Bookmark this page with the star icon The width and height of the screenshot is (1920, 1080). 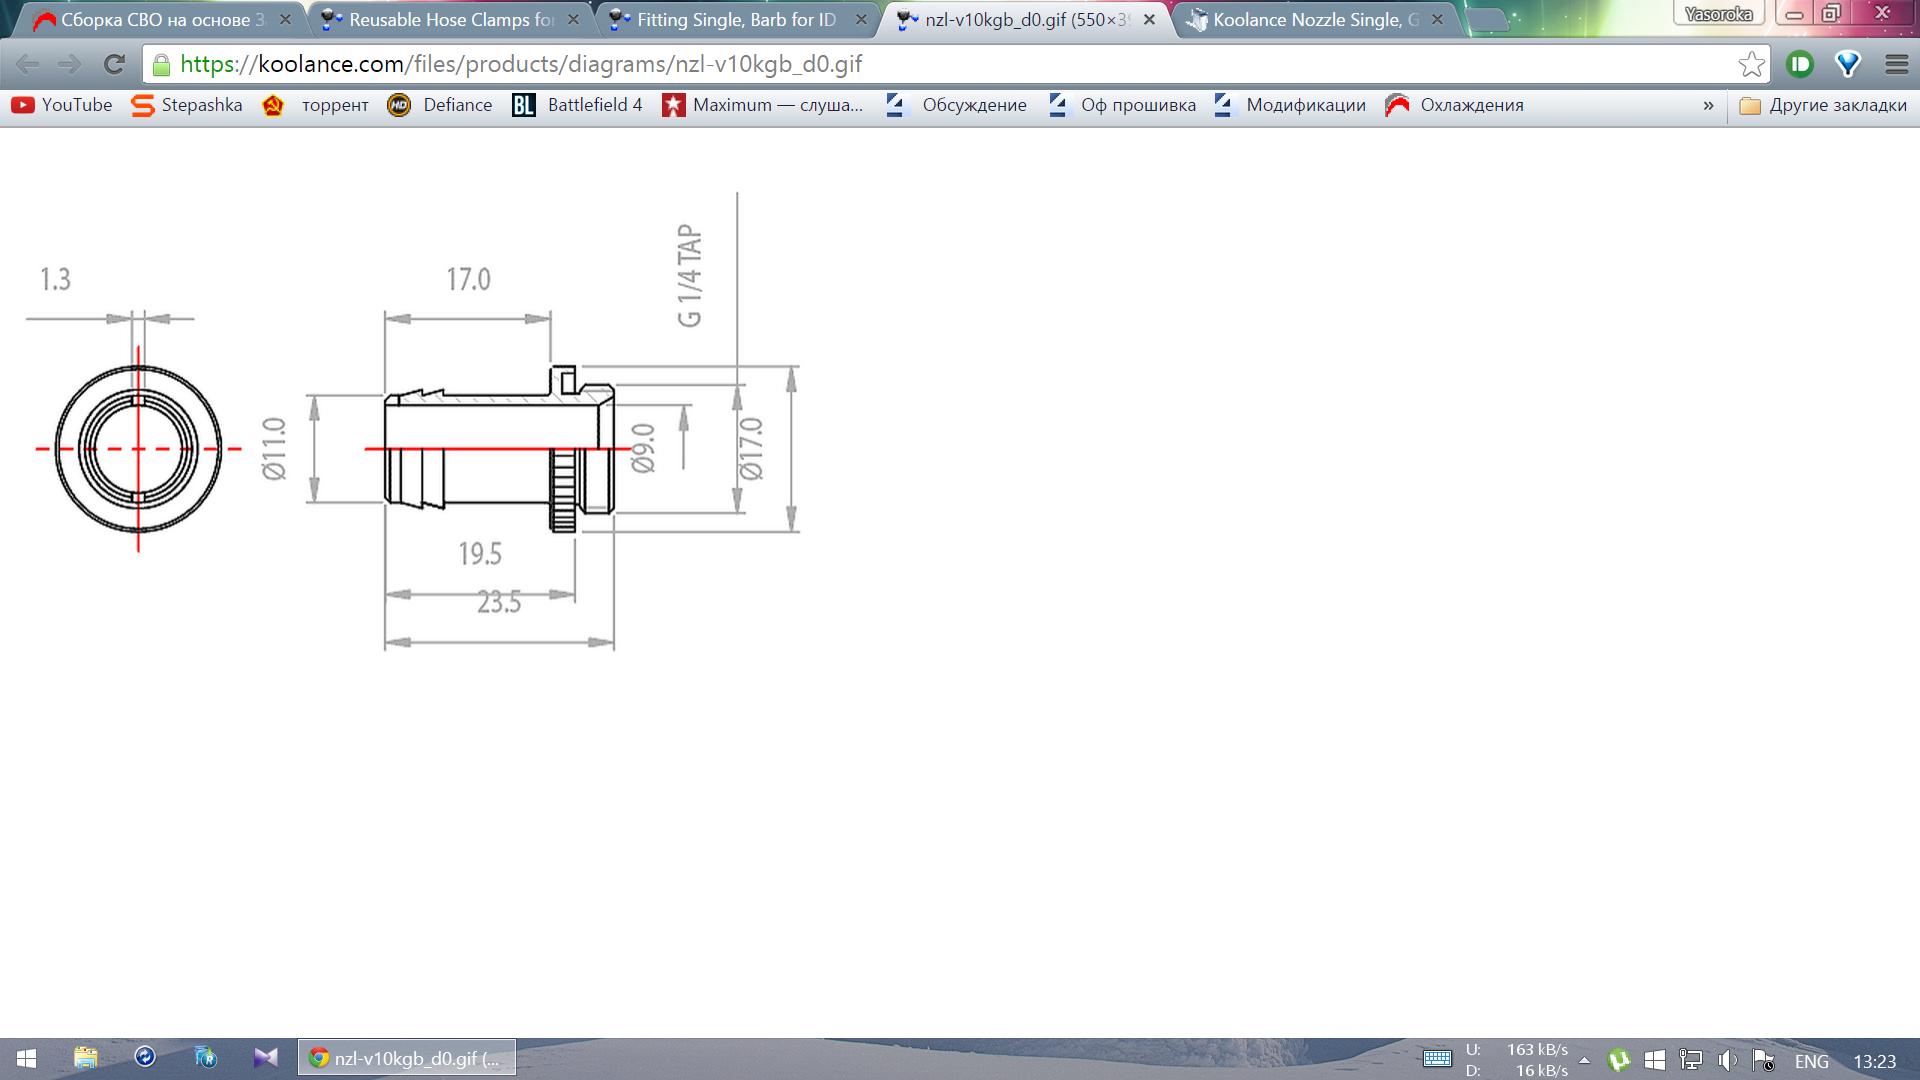point(1751,64)
